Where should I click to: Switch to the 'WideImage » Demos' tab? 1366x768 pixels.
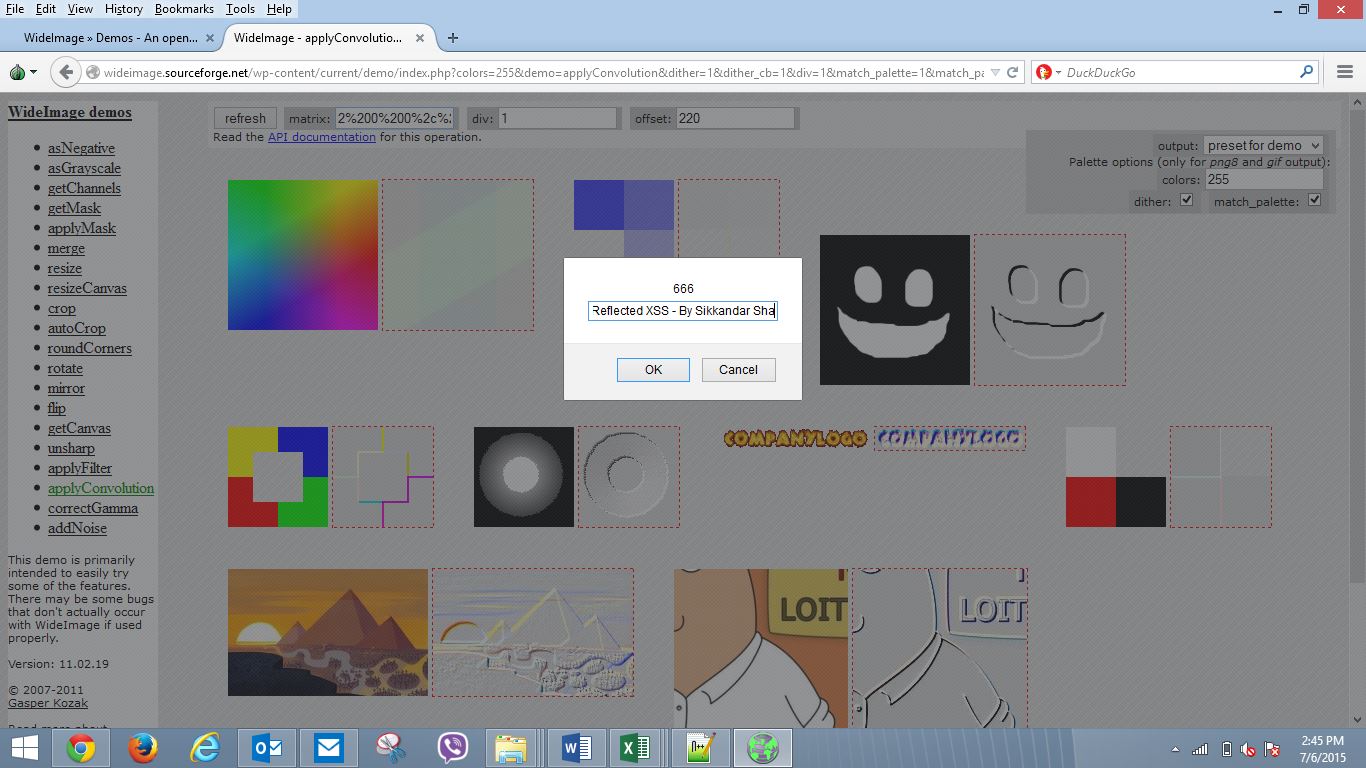click(110, 38)
